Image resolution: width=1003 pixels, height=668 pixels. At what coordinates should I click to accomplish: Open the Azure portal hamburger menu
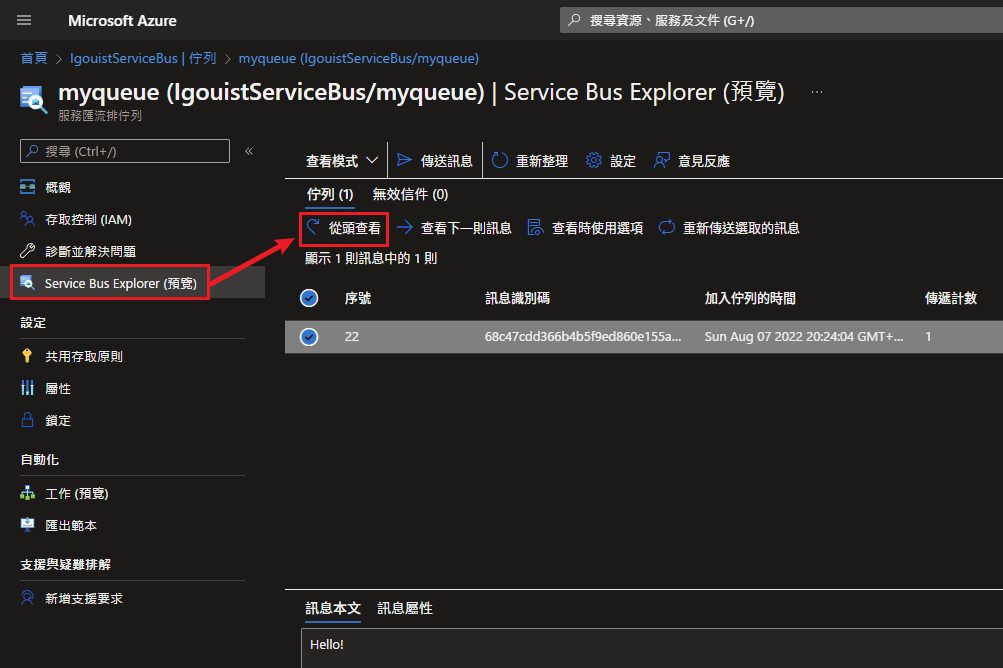pos(24,20)
